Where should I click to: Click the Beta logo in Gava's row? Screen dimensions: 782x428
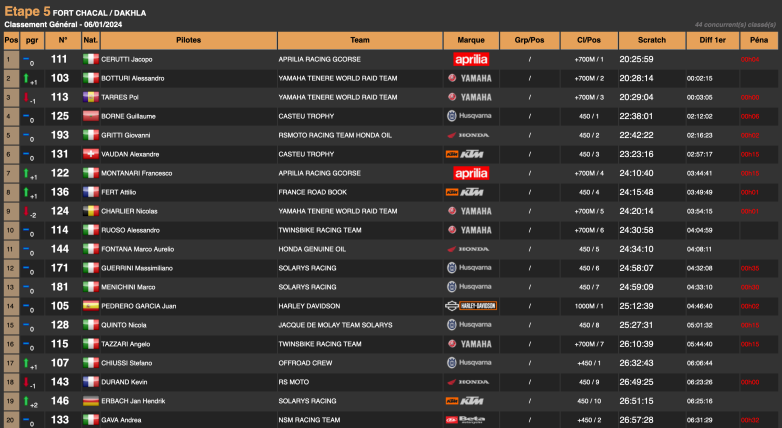471,420
